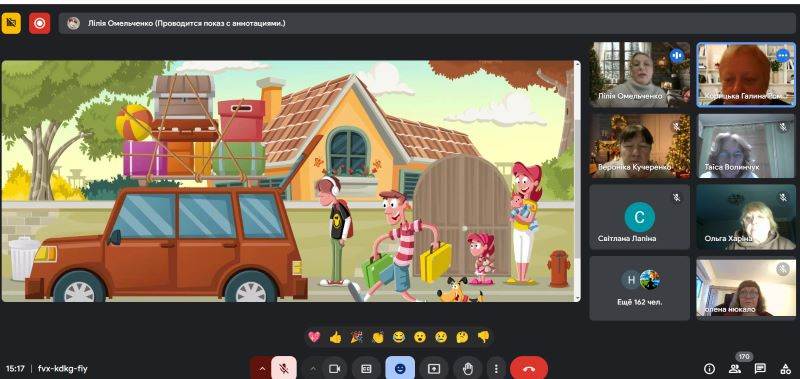Close the emoji reactions bar

click(x=400, y=368)
